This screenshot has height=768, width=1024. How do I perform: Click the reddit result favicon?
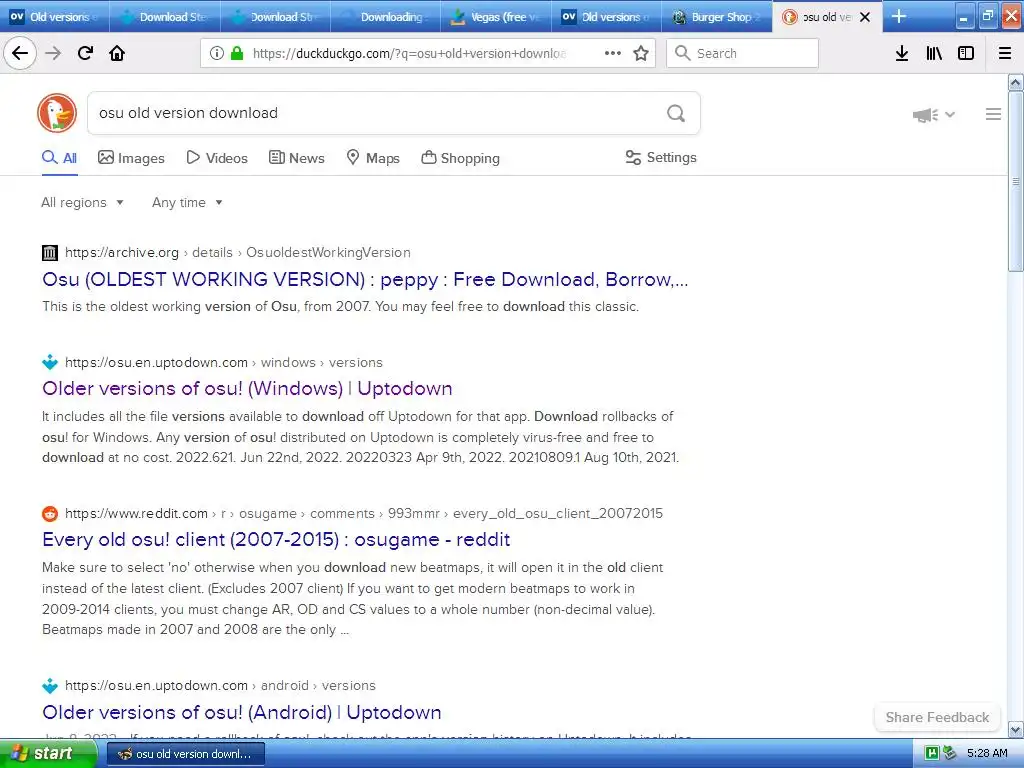click(50, 514)
